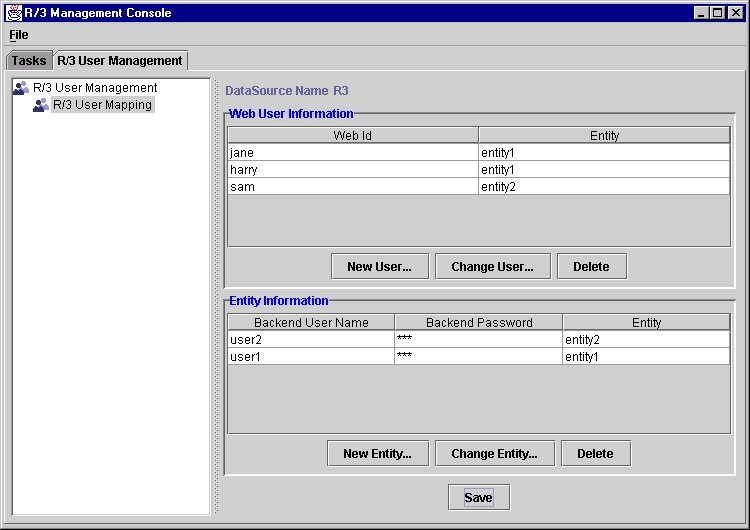Select the user1 backend user cell

pyautogui.click(x=311, y=356)
